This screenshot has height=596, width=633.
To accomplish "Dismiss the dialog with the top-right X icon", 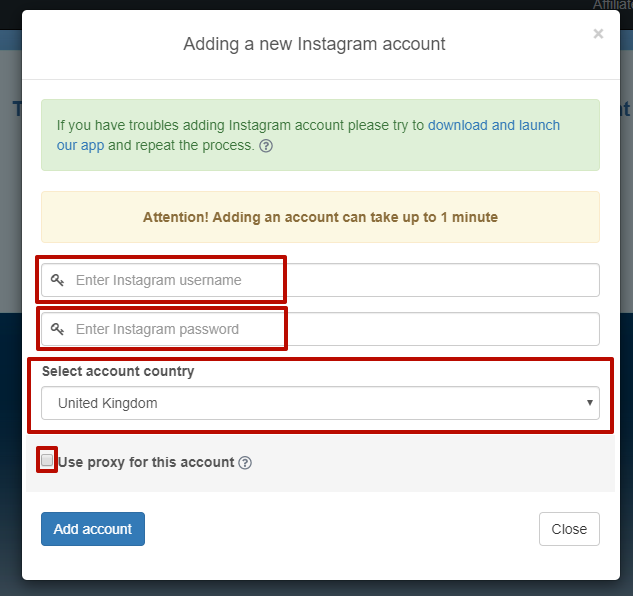I will pos(598,34).
